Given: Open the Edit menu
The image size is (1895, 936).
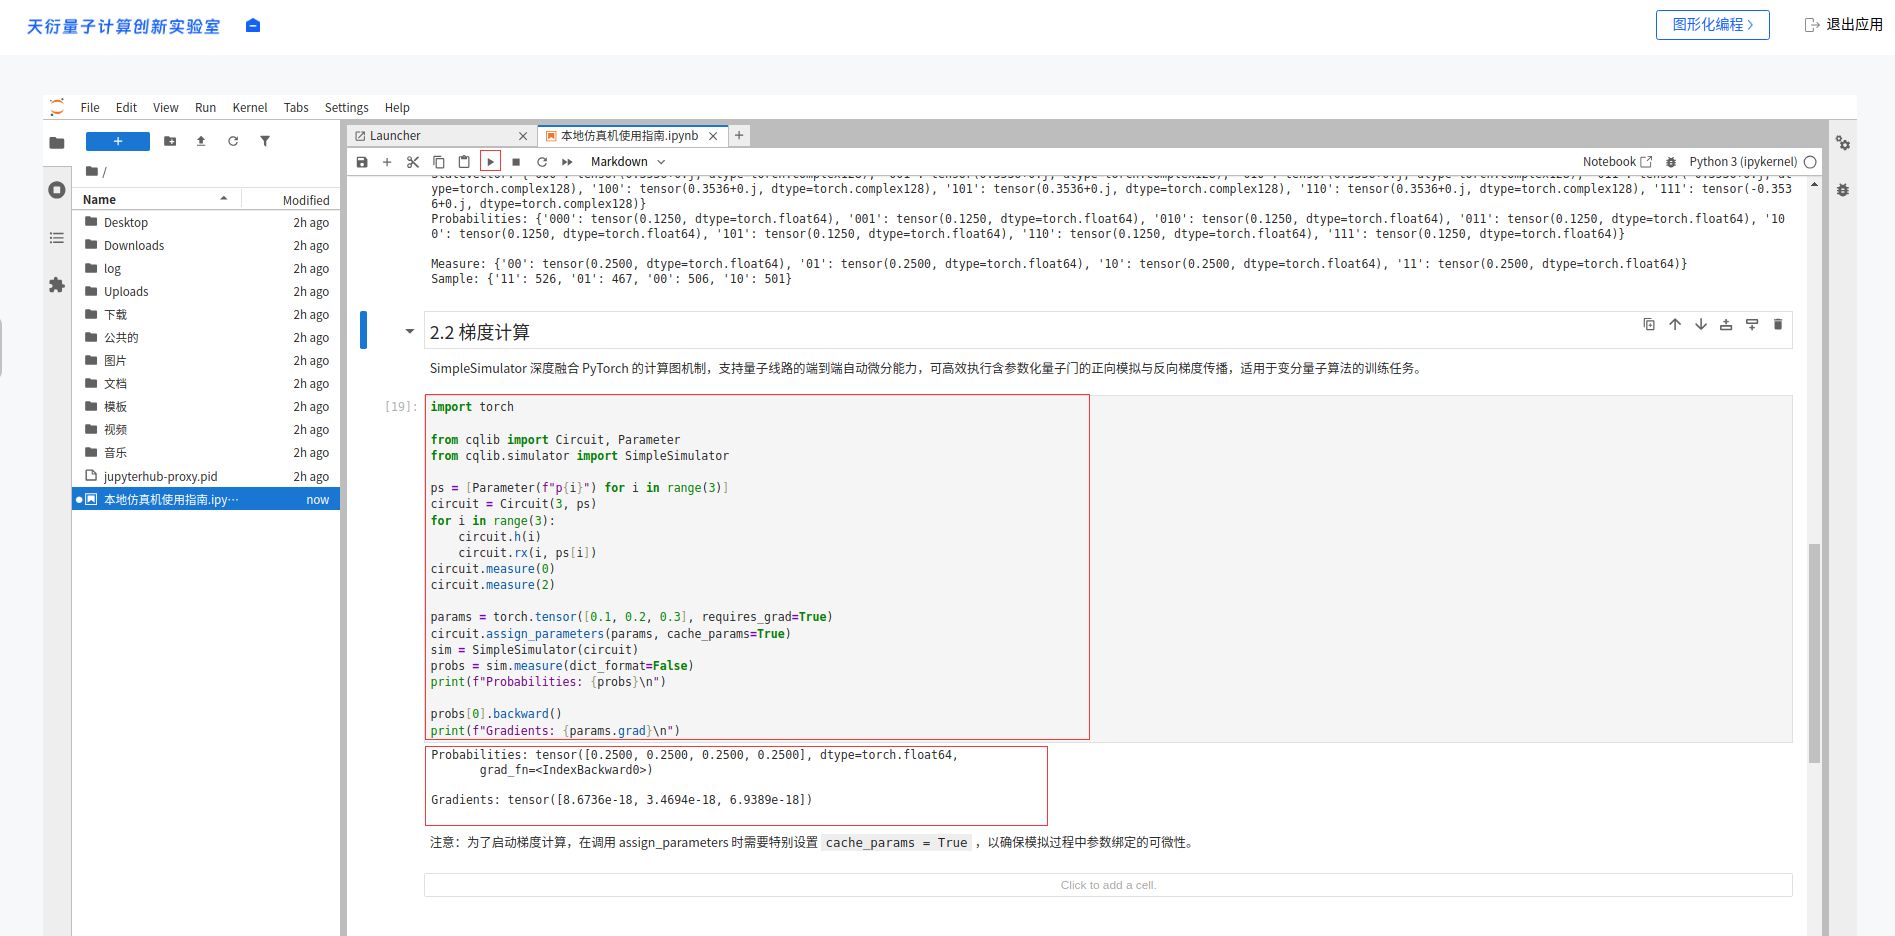Looking at the screenshot, I should (x=126, y=108).
